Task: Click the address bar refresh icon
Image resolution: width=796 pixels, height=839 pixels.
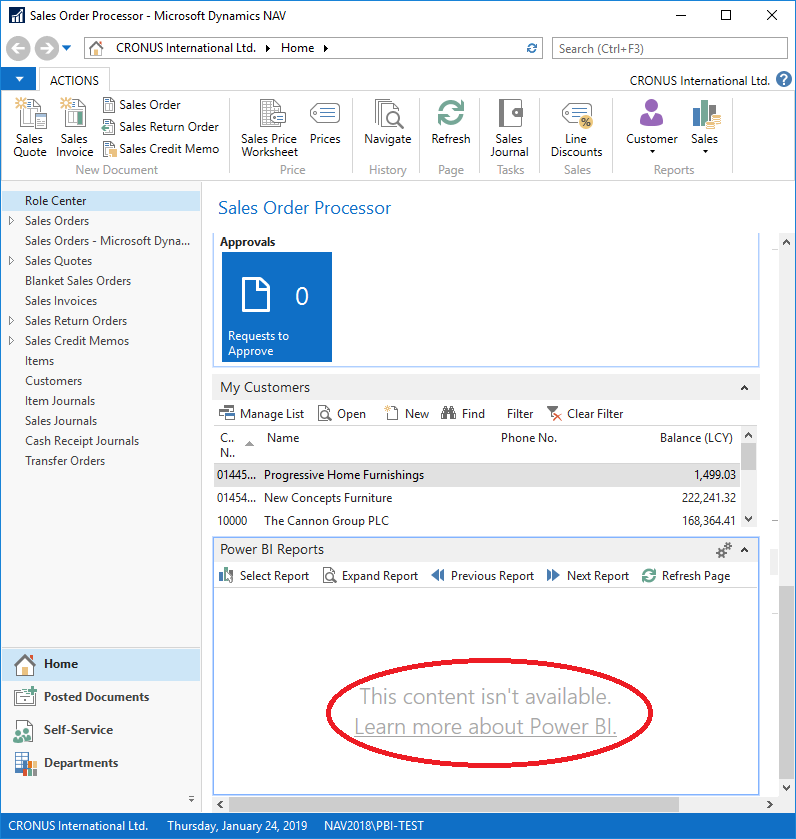Action: [x=532, y=48]
